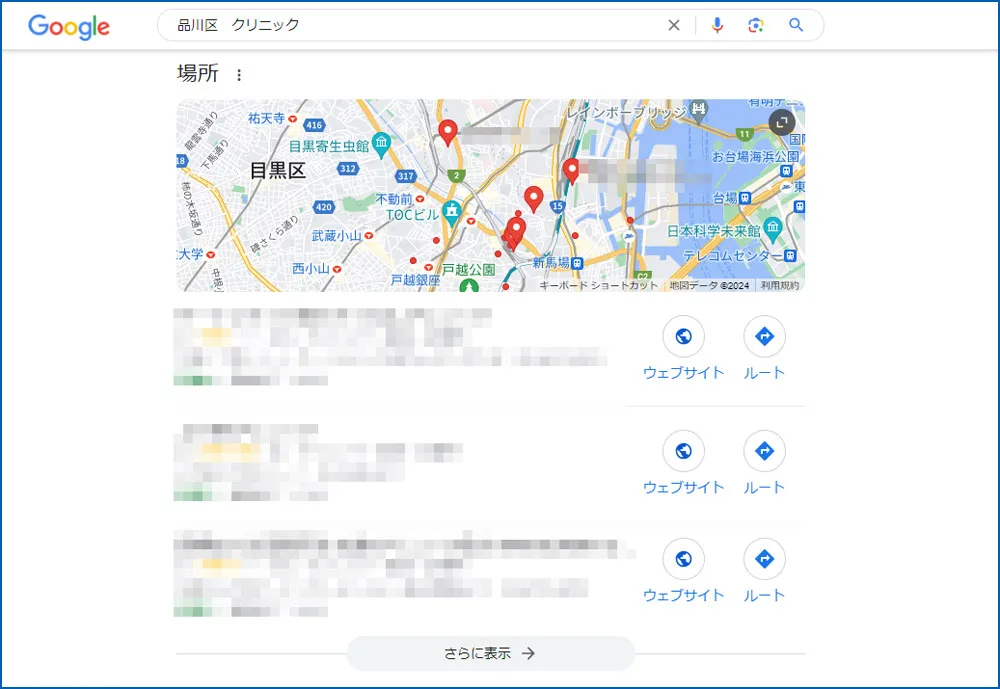Open Google Lens image search
The image size is (1000, 689).
[x=756, y=25]
